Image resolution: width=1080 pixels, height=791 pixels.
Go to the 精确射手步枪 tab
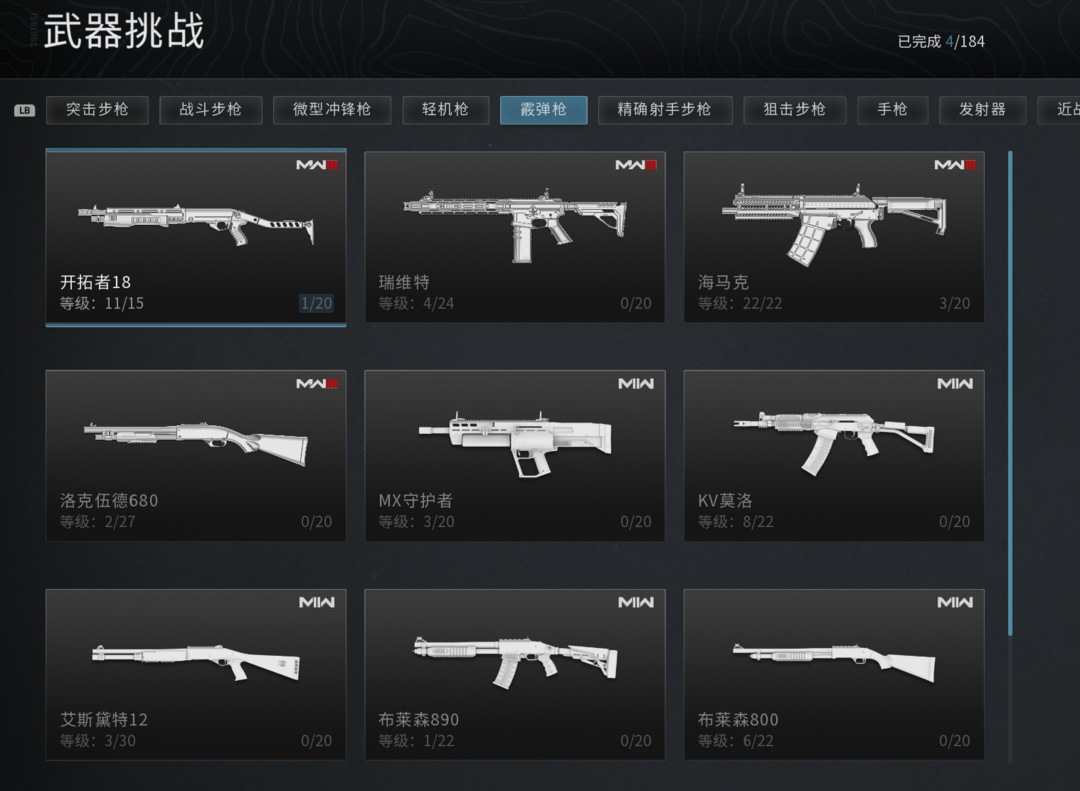[665, 110]
